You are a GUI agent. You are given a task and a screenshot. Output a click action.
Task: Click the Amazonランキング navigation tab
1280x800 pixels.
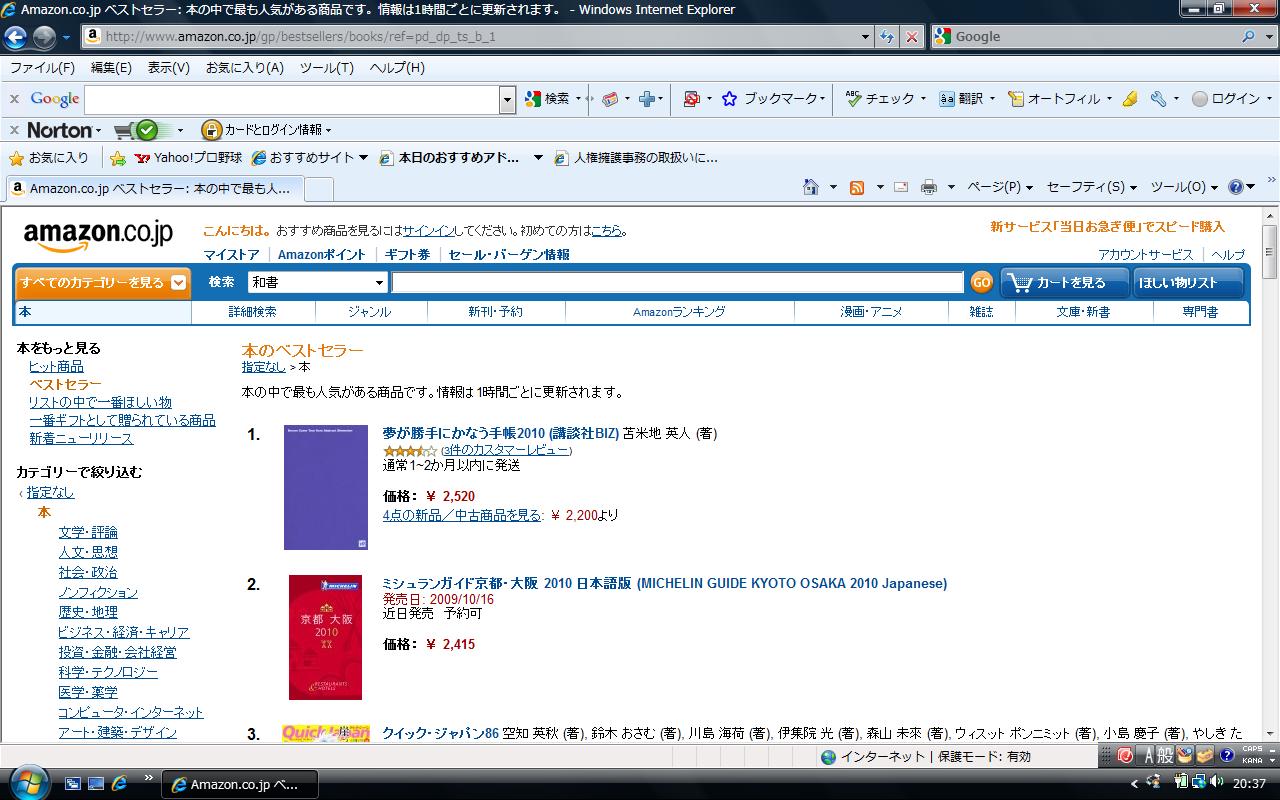click(680, 312)
